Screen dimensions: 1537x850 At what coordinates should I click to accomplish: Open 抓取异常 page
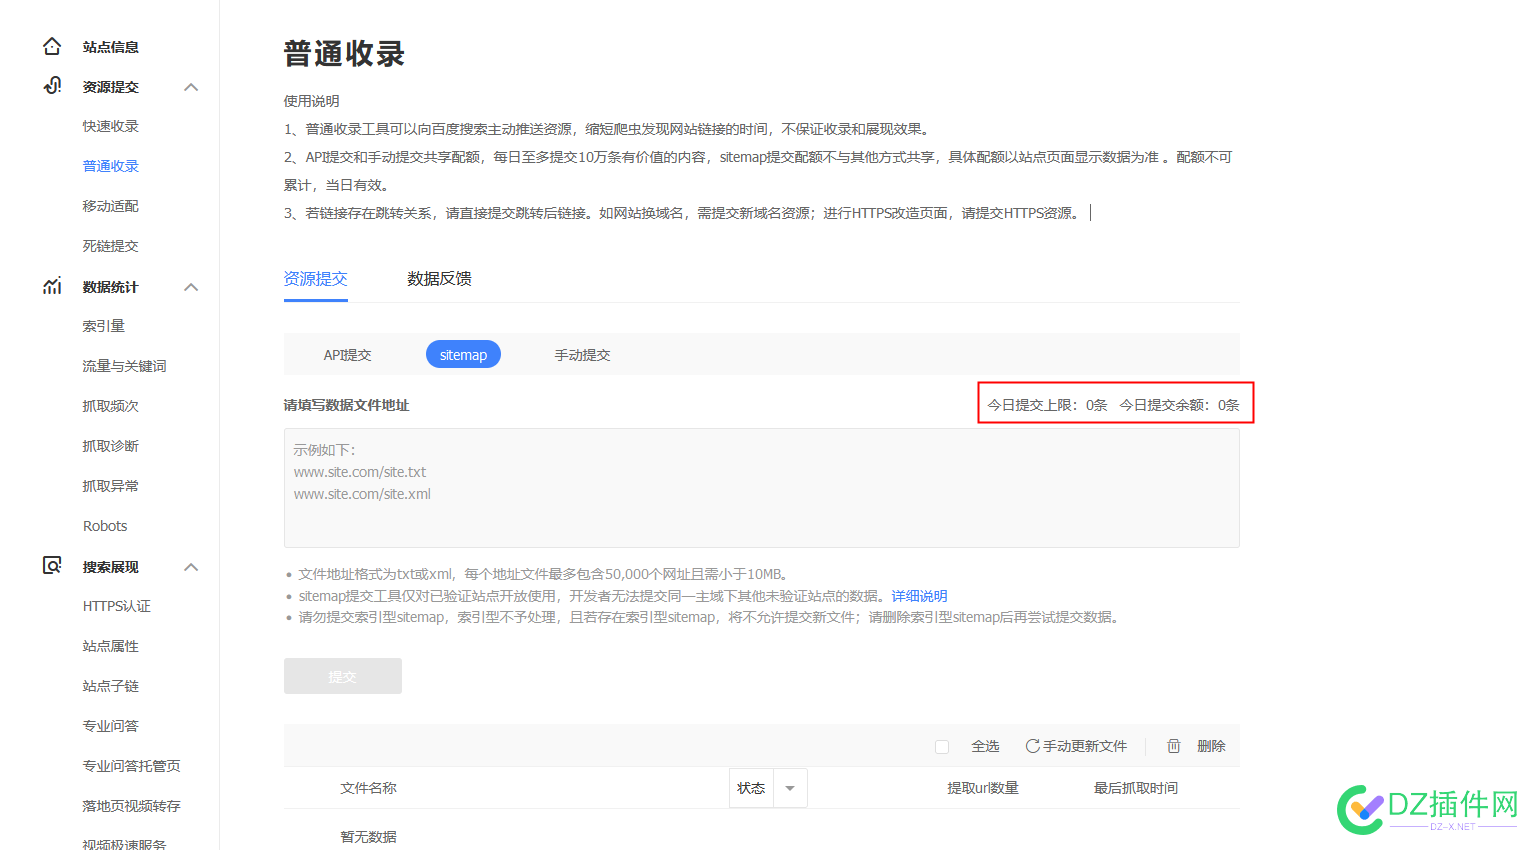[x=110, y=486]
